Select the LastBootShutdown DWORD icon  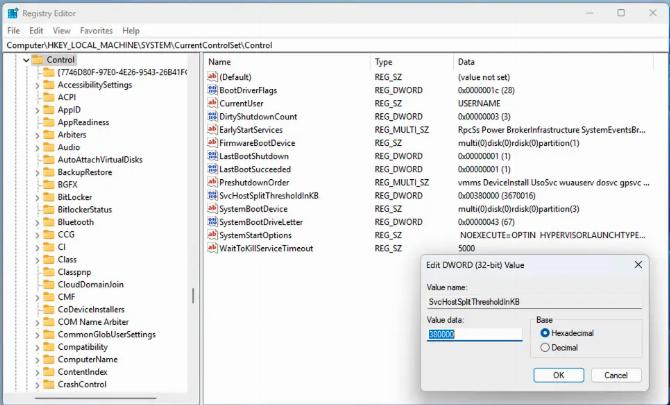212,156
